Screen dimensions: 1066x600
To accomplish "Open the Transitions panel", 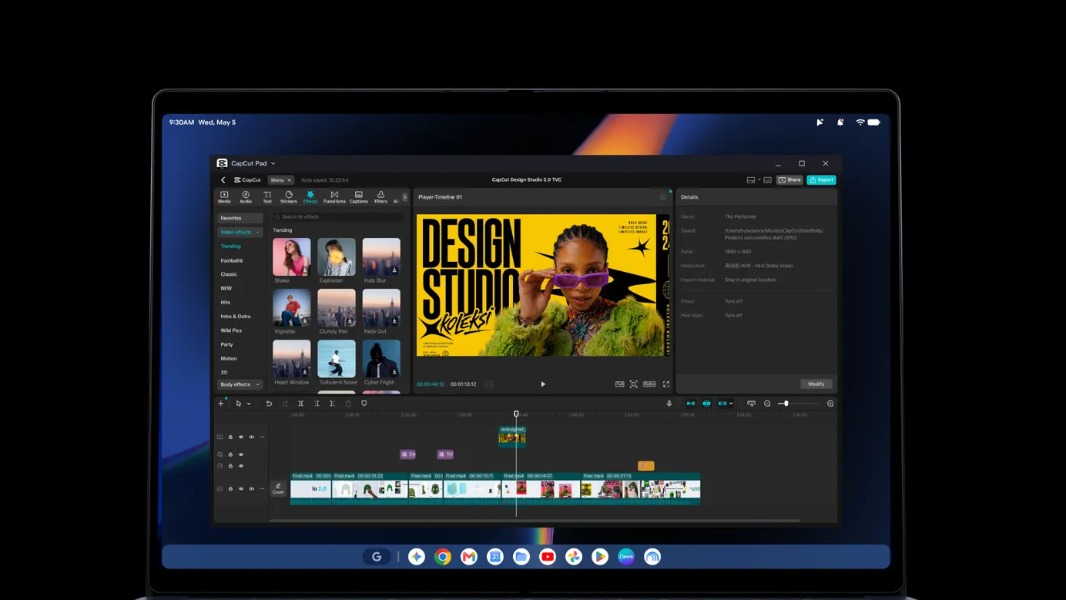I will [334, 197].
